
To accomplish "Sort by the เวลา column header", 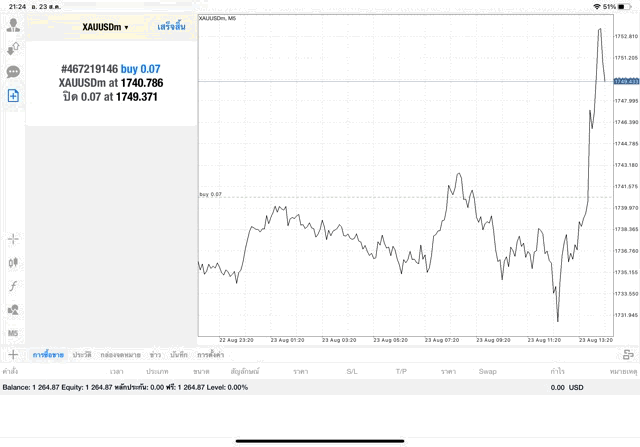I will point(116,371).
